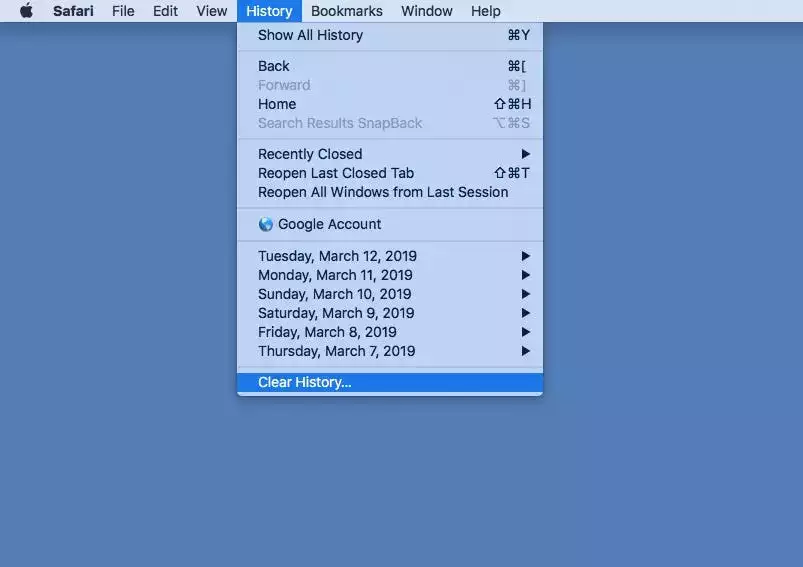Open the View menu
Image resolution: width=803 pixels, height=567 pixels.
click(x=212, y=11)
